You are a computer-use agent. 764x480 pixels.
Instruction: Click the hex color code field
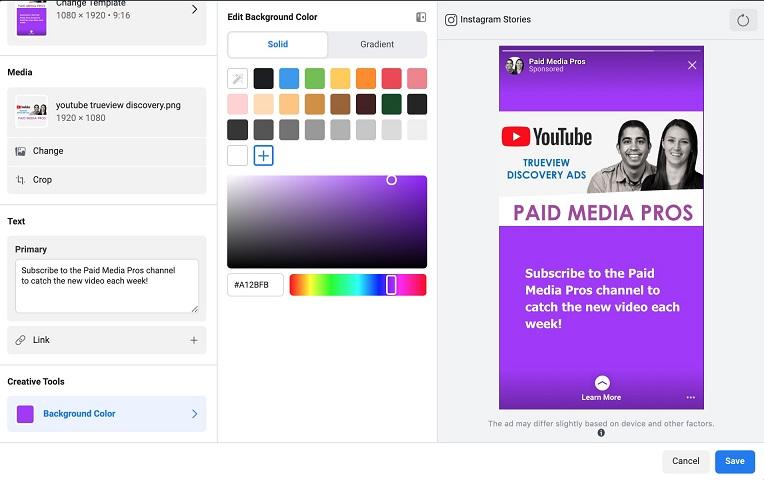coord(255,285)
